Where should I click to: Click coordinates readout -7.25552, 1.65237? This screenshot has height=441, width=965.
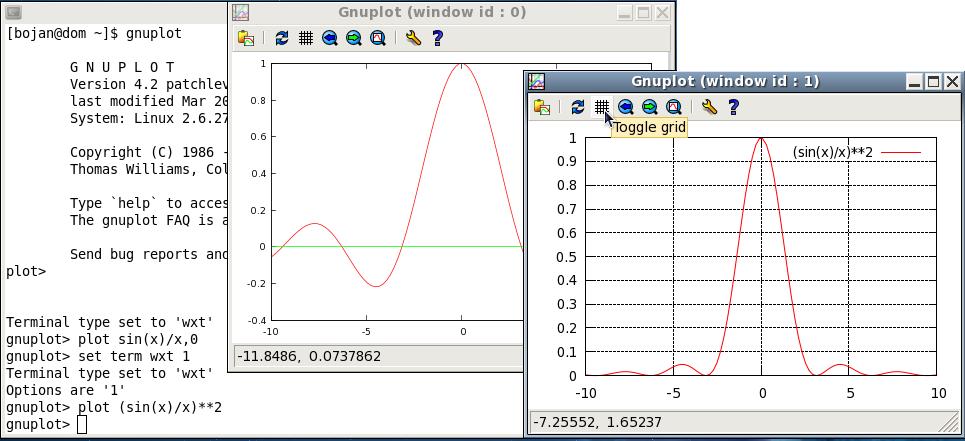pyautogui.click(x=597, y=423)
